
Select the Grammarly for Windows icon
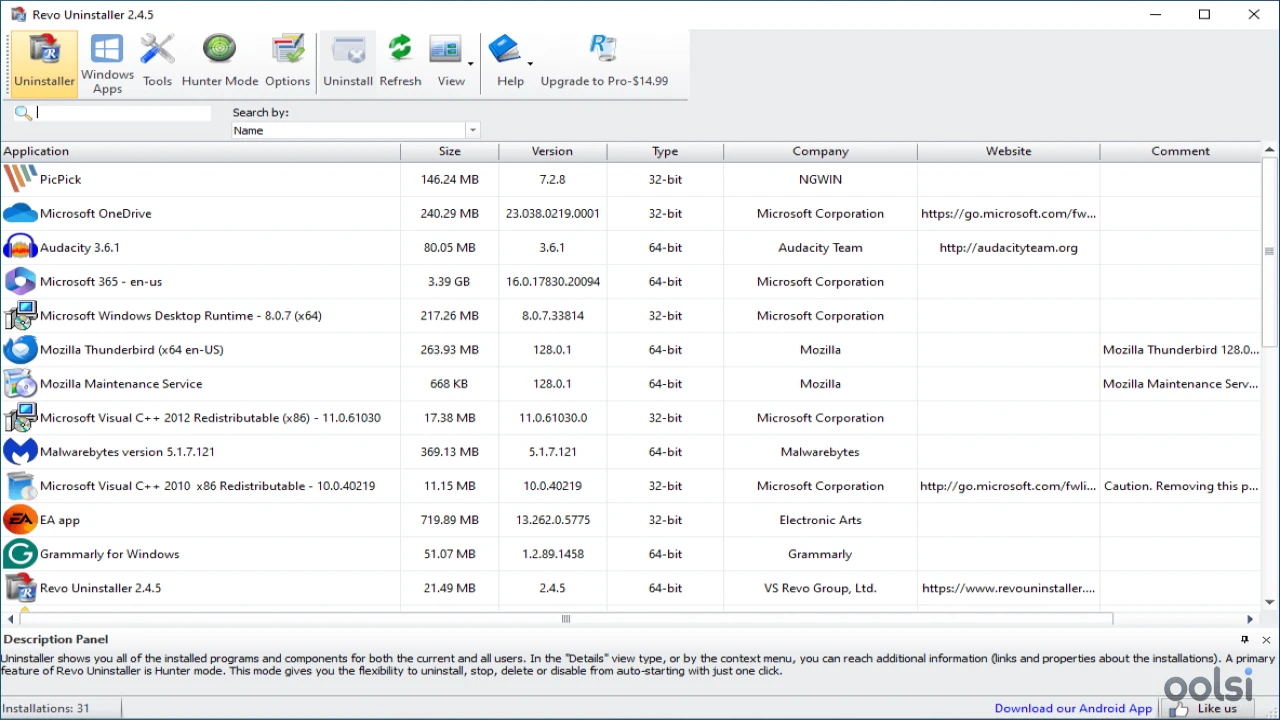pyautogui.click(x=20, y=553)
